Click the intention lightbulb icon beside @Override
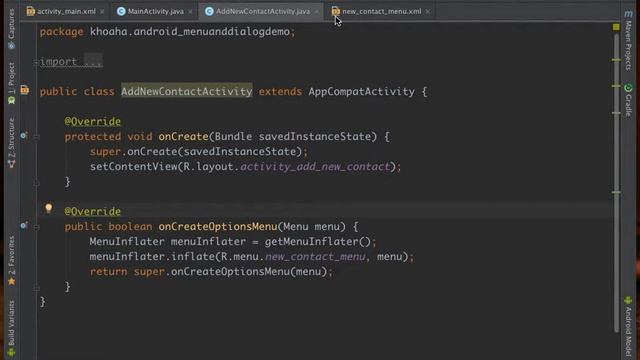Viewport: 640px width, 360px height. point(49,209)
